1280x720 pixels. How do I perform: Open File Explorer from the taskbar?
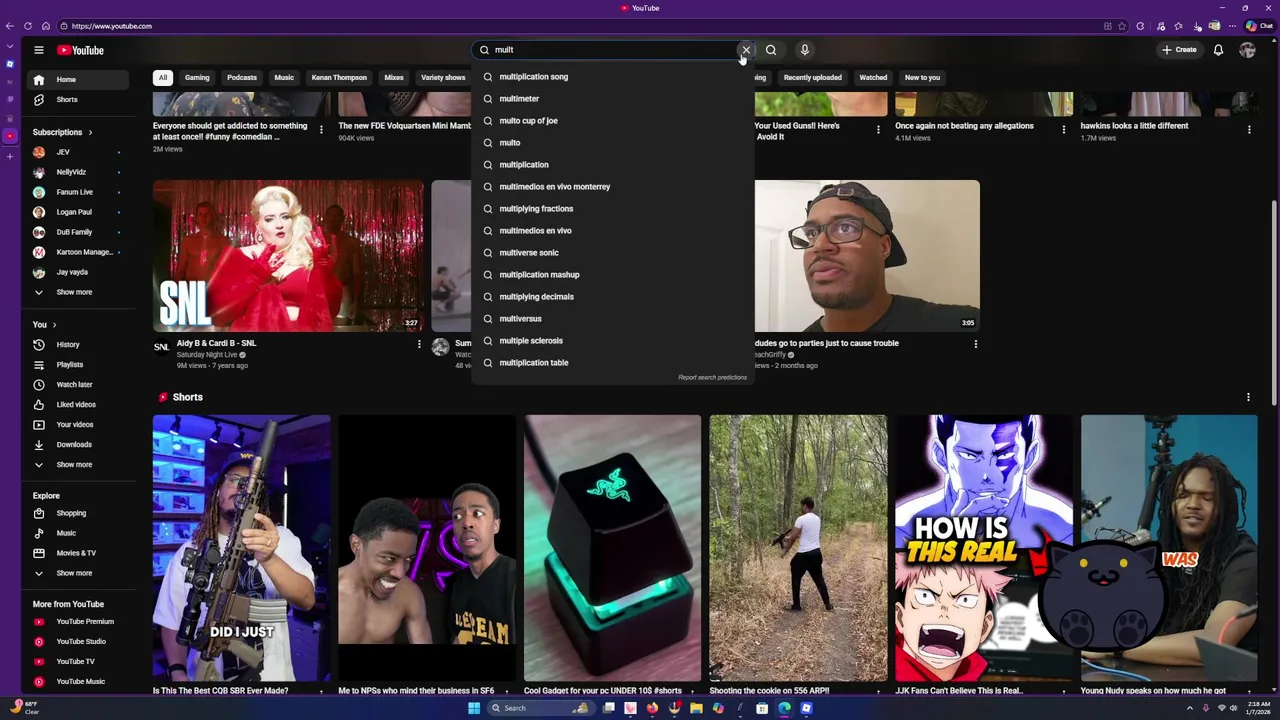[x=696, y=708]
